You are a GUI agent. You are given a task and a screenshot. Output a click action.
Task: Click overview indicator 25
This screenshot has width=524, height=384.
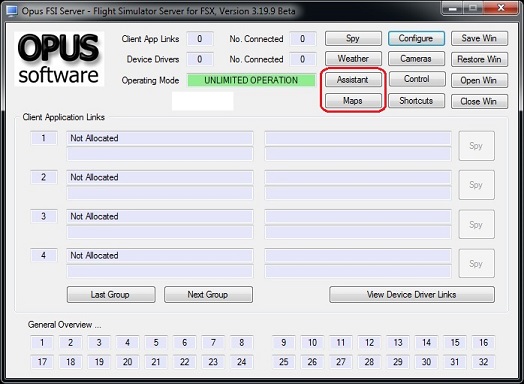[283, 362]
